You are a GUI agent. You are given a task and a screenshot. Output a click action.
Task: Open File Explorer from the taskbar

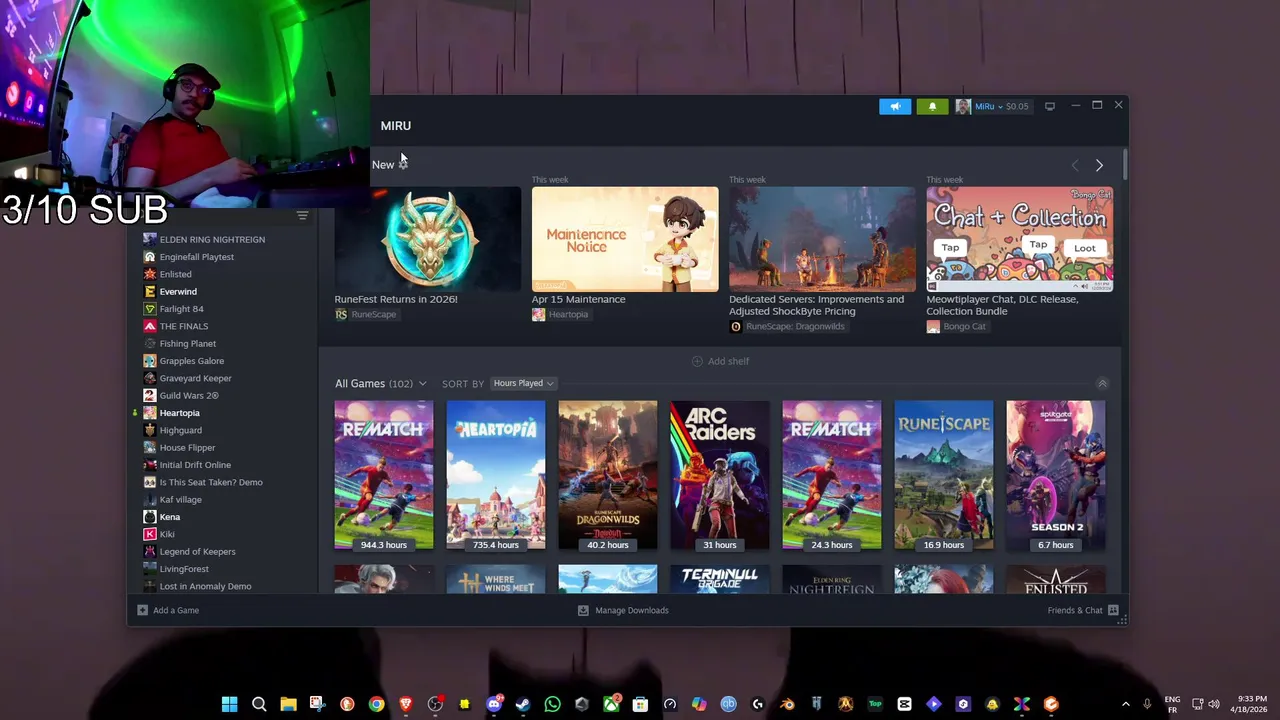(288, 704)
